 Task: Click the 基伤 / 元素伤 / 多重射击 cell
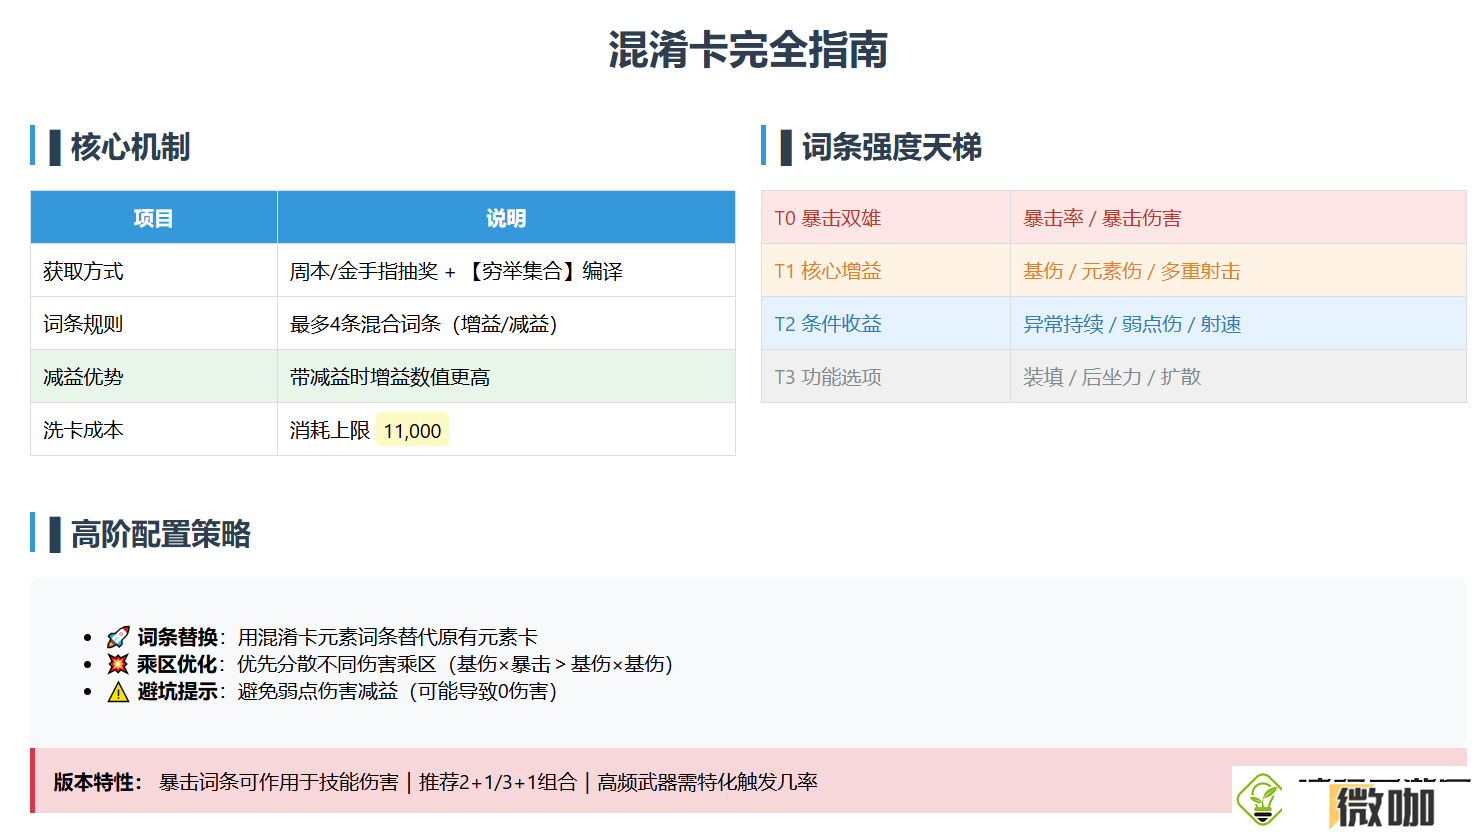point(1238,271)
